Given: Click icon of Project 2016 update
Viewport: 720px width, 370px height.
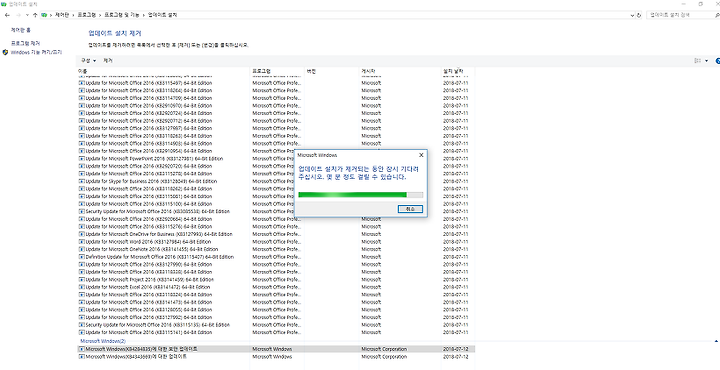Looking at the screenshot, I should coord(82,280).
